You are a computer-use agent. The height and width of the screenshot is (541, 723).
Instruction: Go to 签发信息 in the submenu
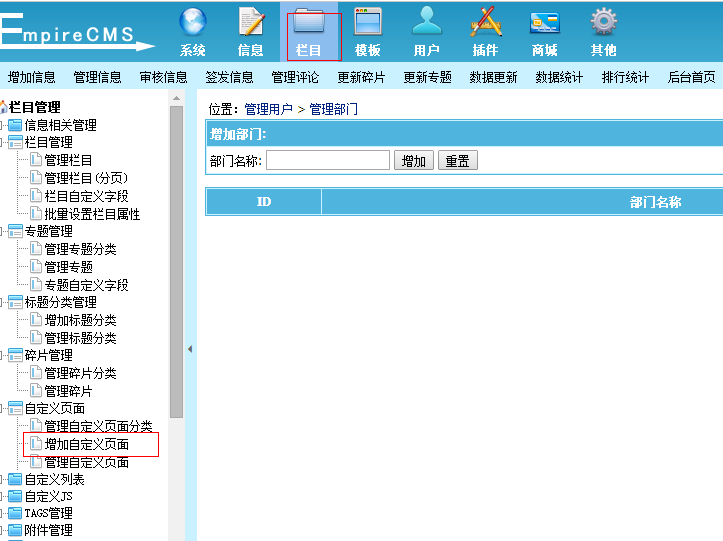point(229,77)
